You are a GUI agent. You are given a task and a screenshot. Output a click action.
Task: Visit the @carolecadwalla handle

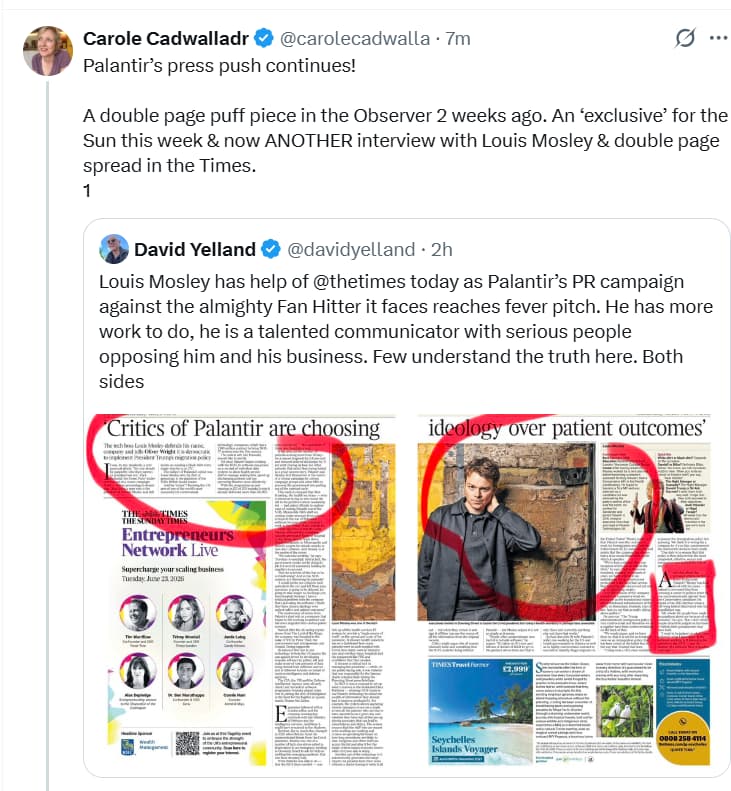pos(354,39)
